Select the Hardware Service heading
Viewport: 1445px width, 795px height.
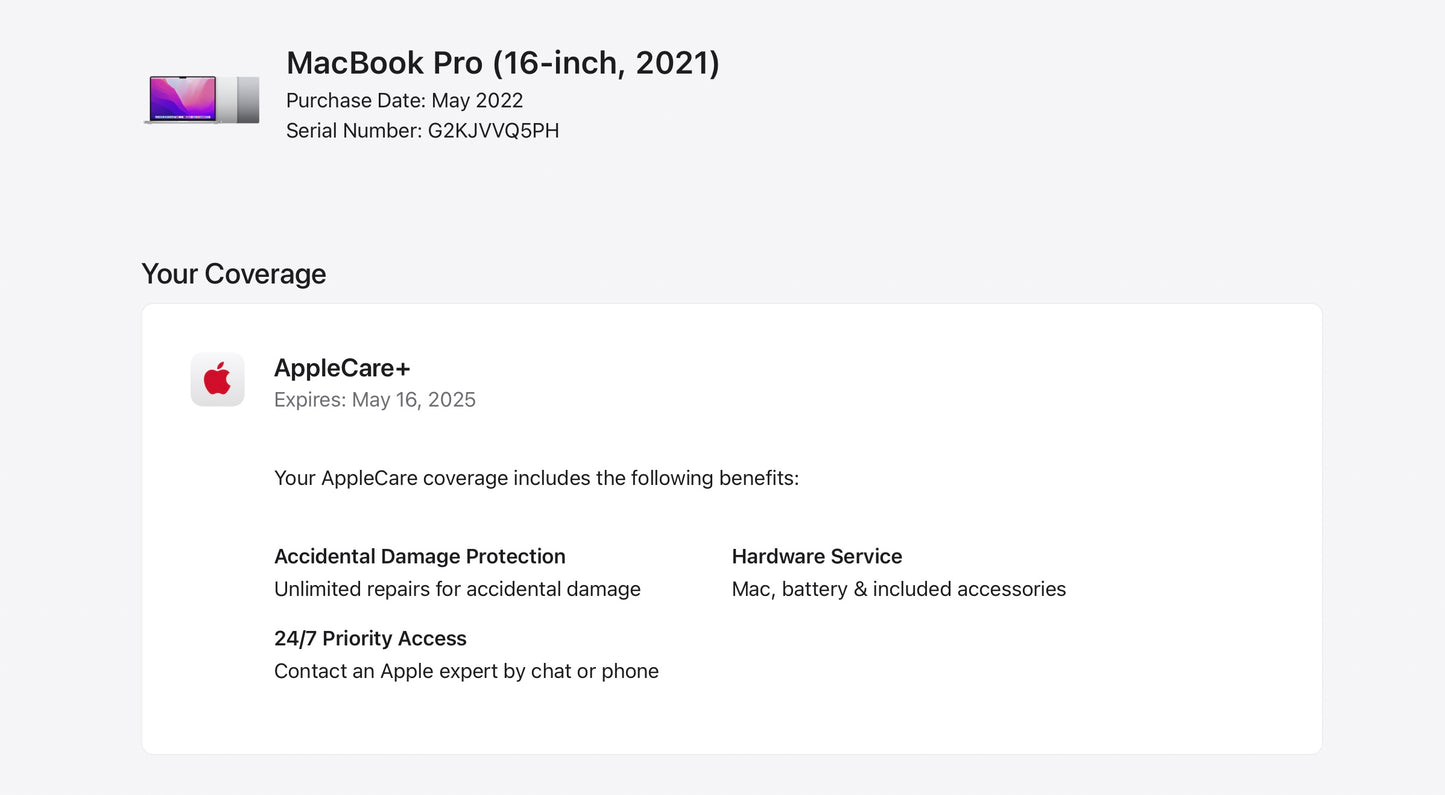coord(816,556)
